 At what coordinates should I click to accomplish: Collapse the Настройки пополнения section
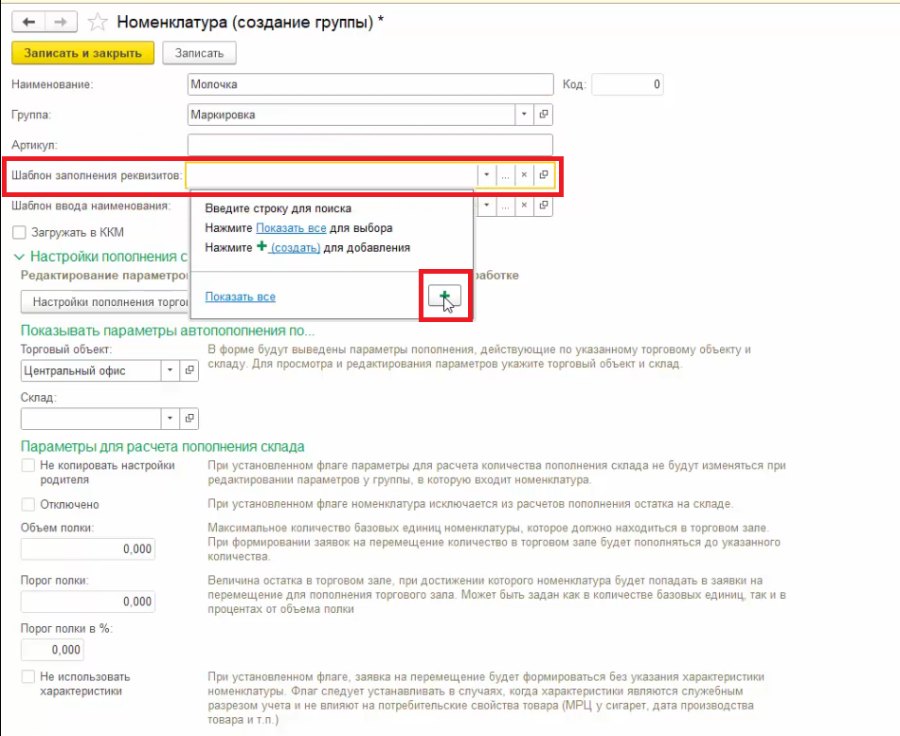19,257
